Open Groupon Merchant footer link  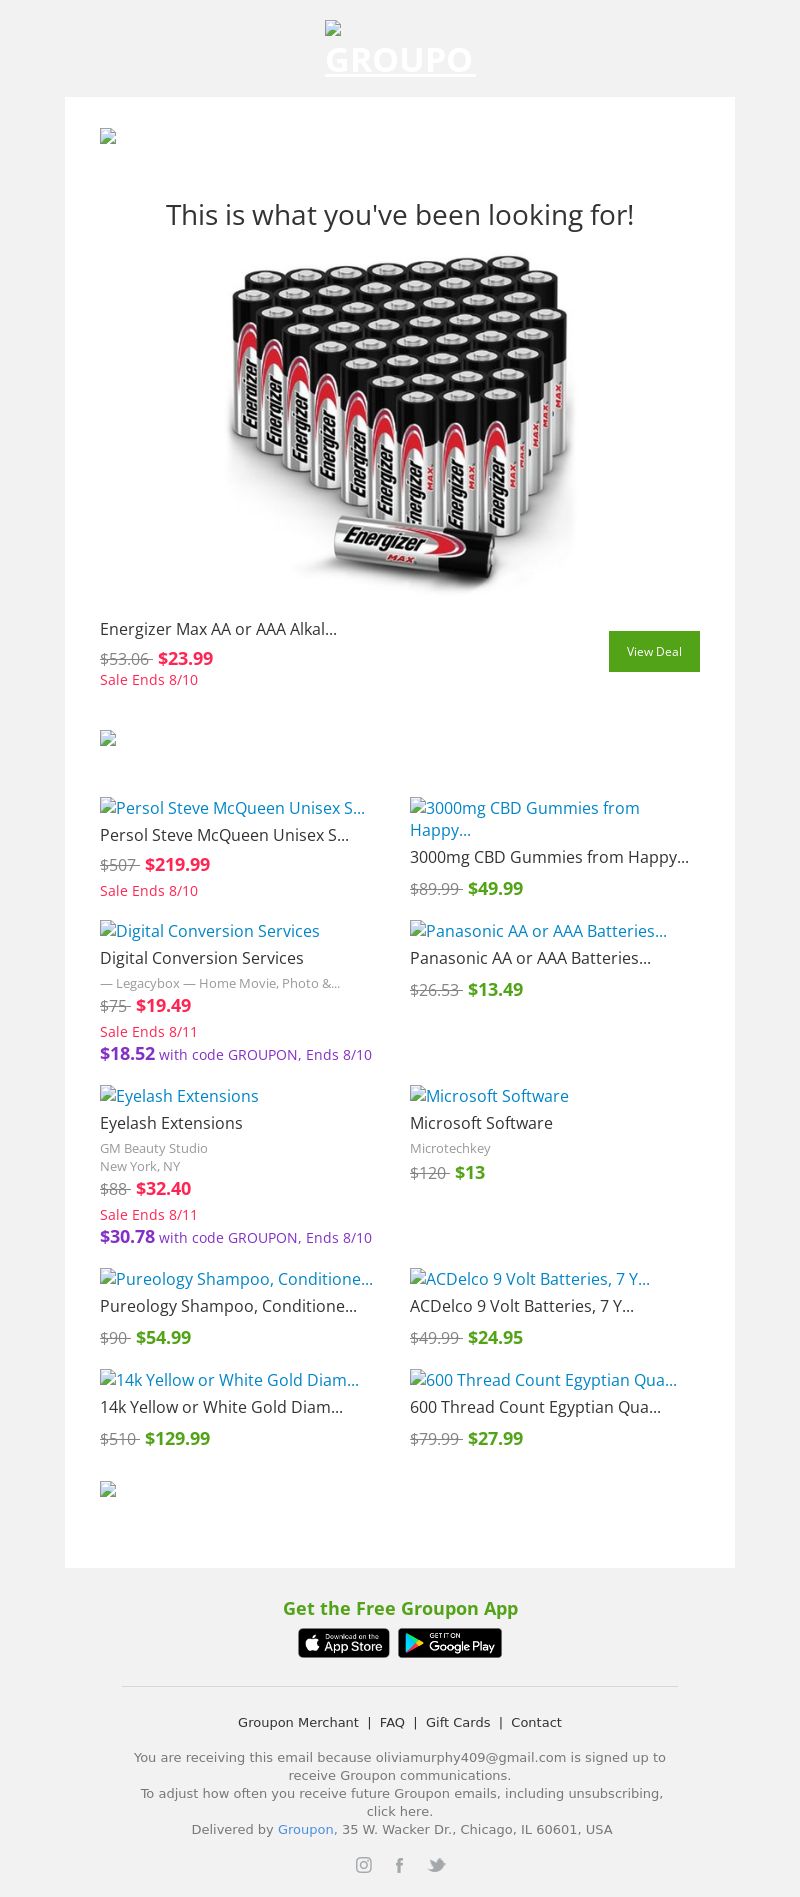pyautogui.click(x=298, y=1722)
